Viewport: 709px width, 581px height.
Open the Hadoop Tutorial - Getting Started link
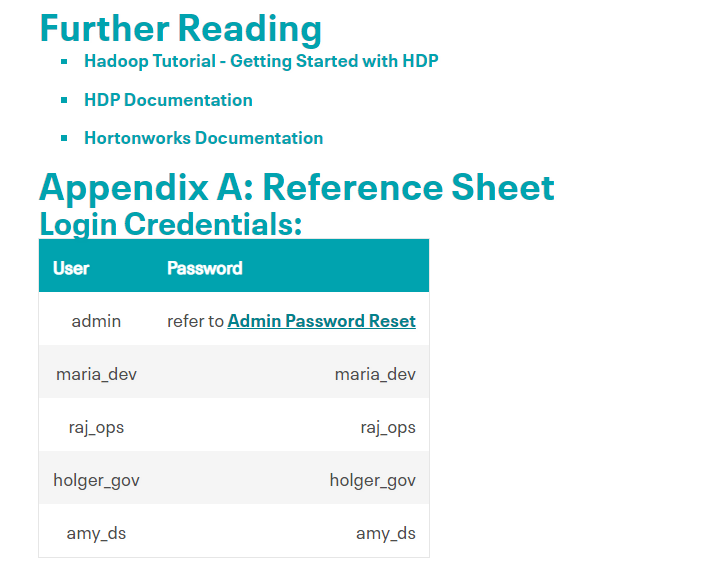[260, 61]
